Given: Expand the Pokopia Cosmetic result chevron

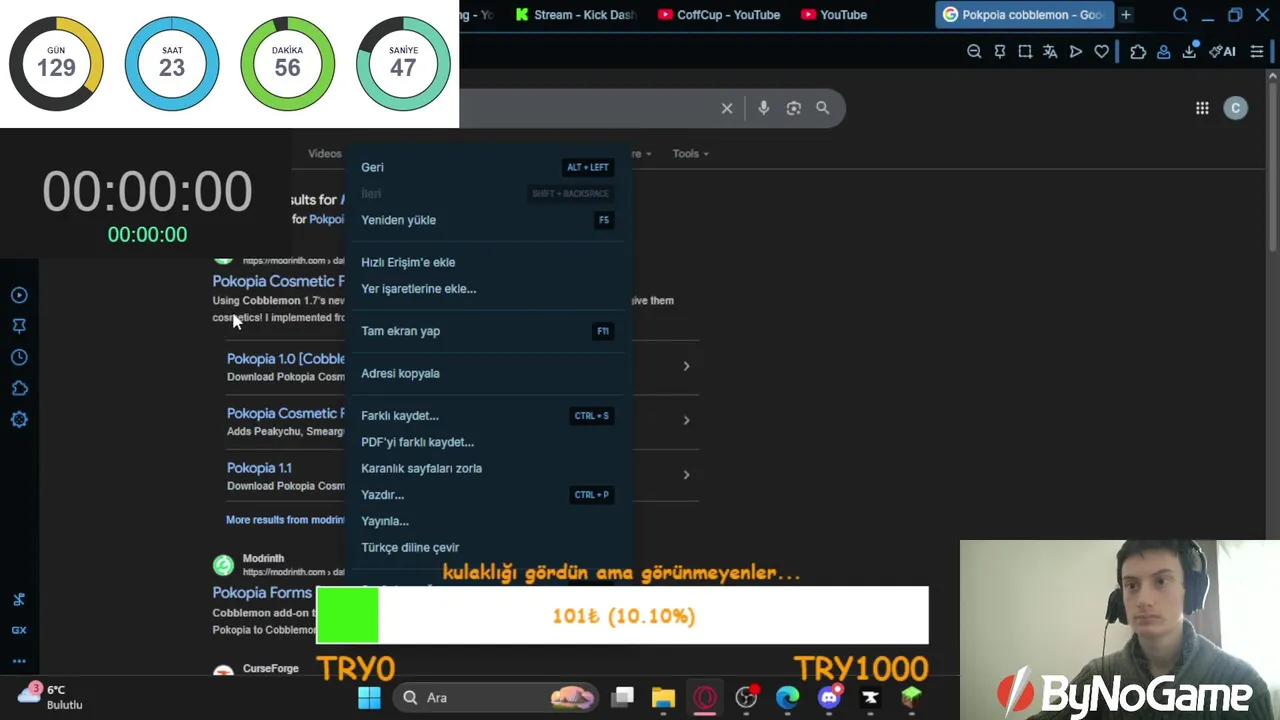Looking at the screenshot, I should point(686,420).
